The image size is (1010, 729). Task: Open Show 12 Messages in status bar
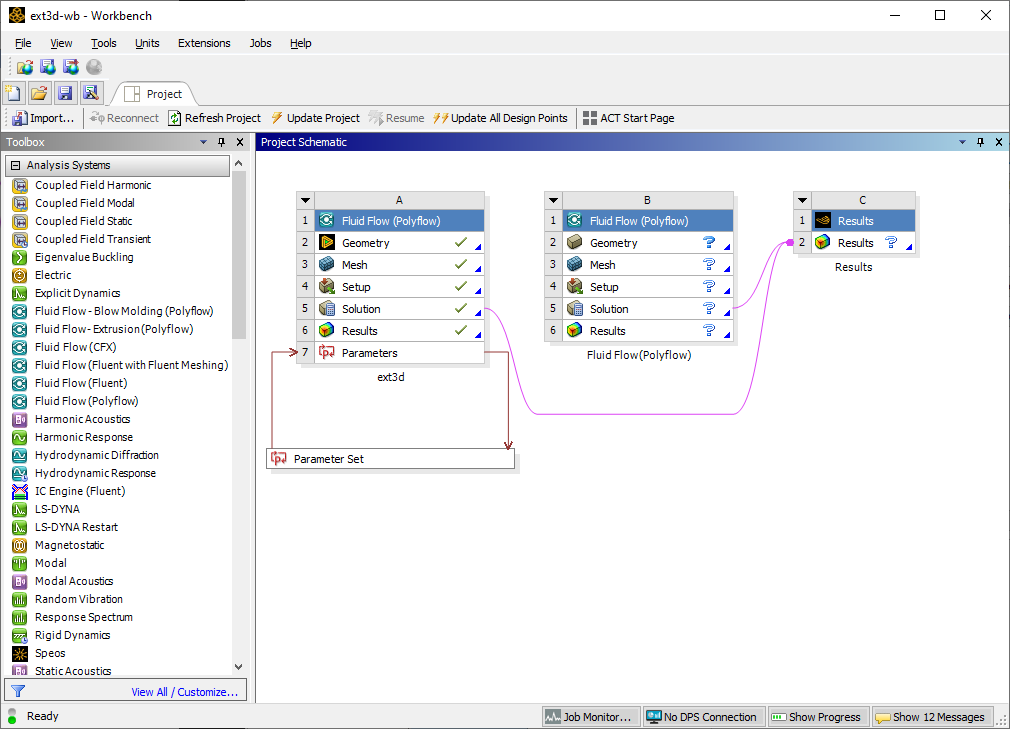click(931, 716)
